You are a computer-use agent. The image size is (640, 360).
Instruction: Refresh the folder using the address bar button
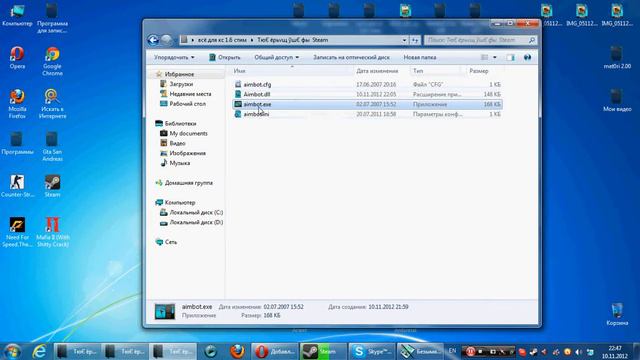pos(415,40)
